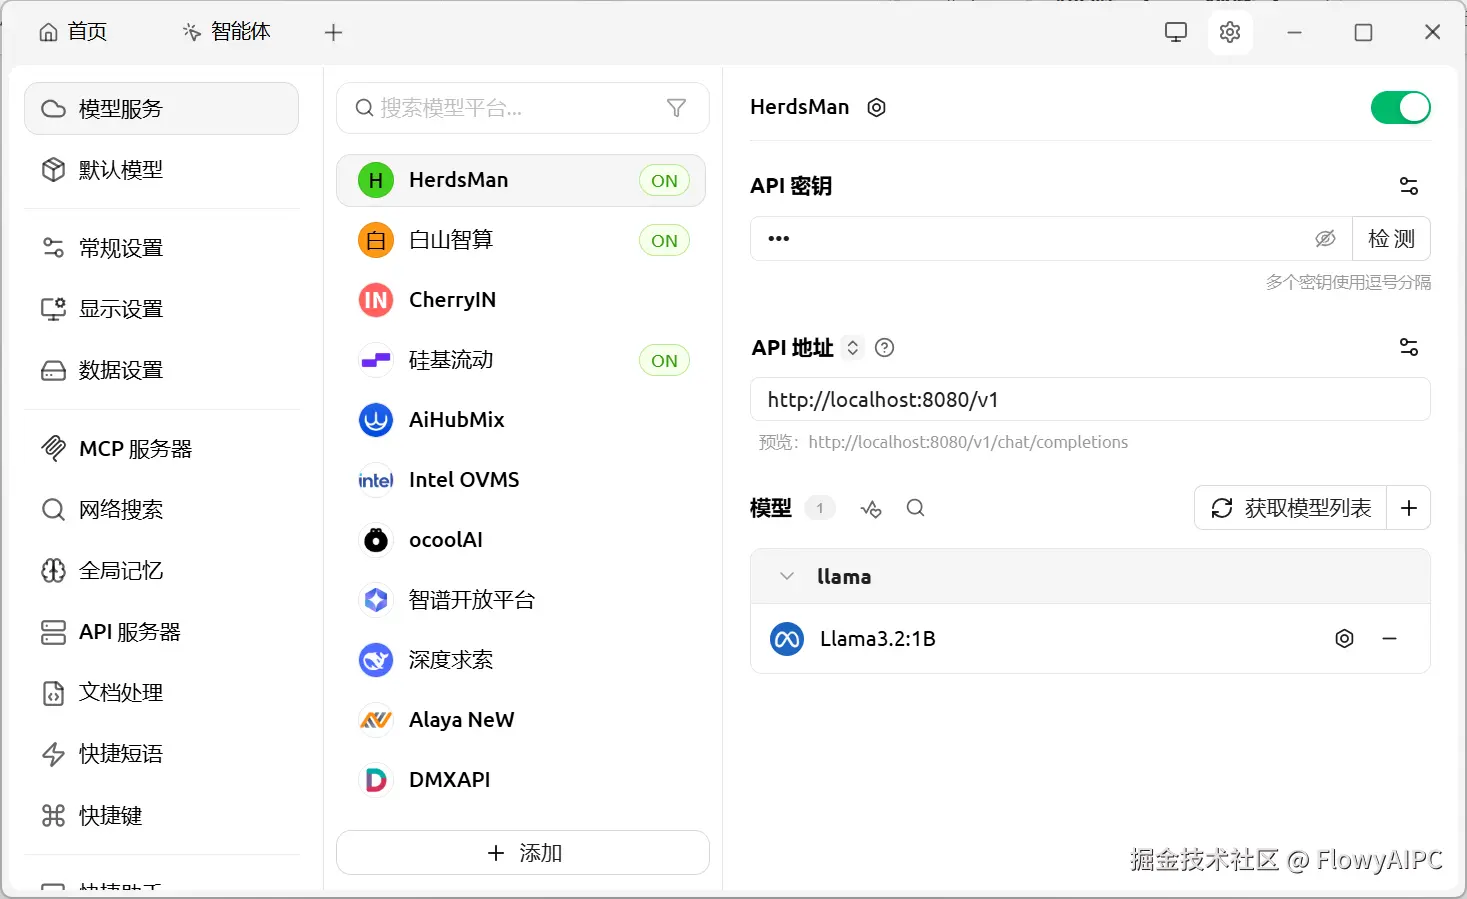The width and height of the screenshot is (1467, 899).
Task: Open 显示设置 section
Action: click(x=161, y=309)
